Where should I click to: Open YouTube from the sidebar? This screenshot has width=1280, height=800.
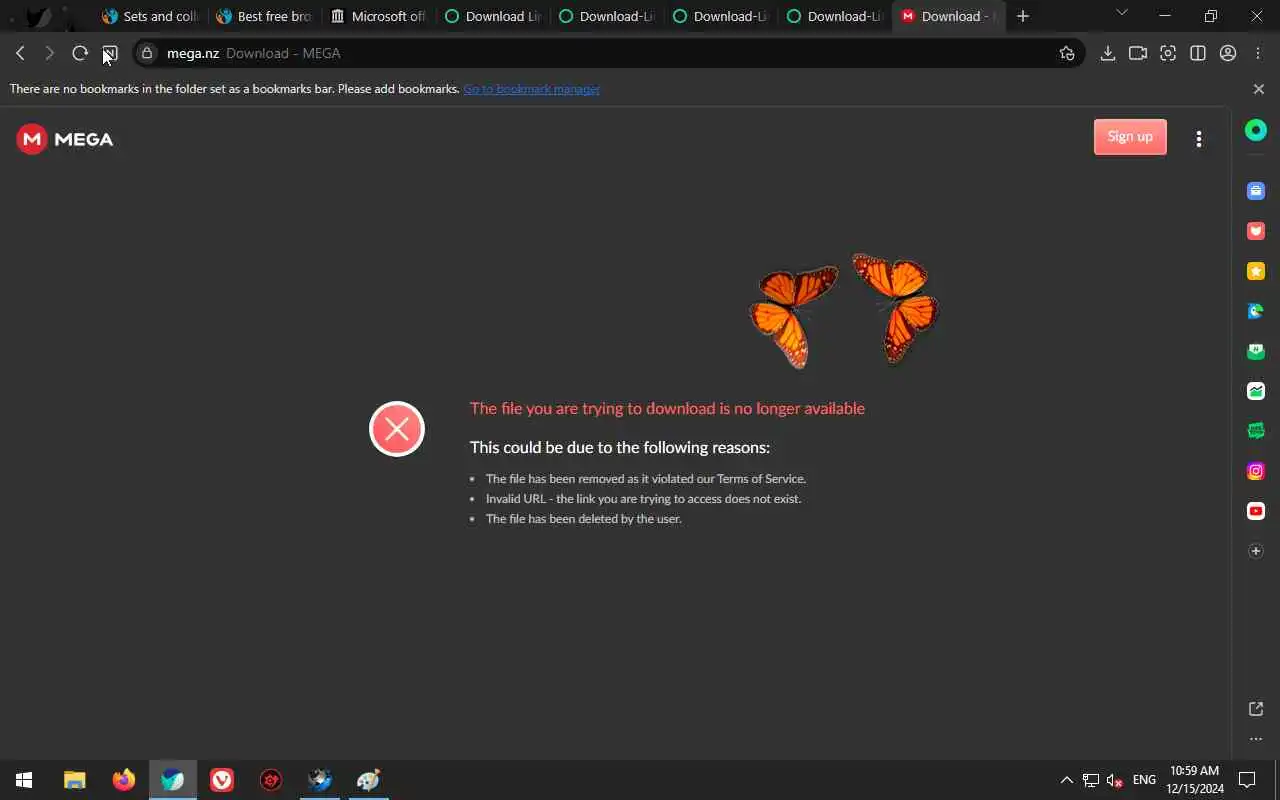(x=1256, y=511)
